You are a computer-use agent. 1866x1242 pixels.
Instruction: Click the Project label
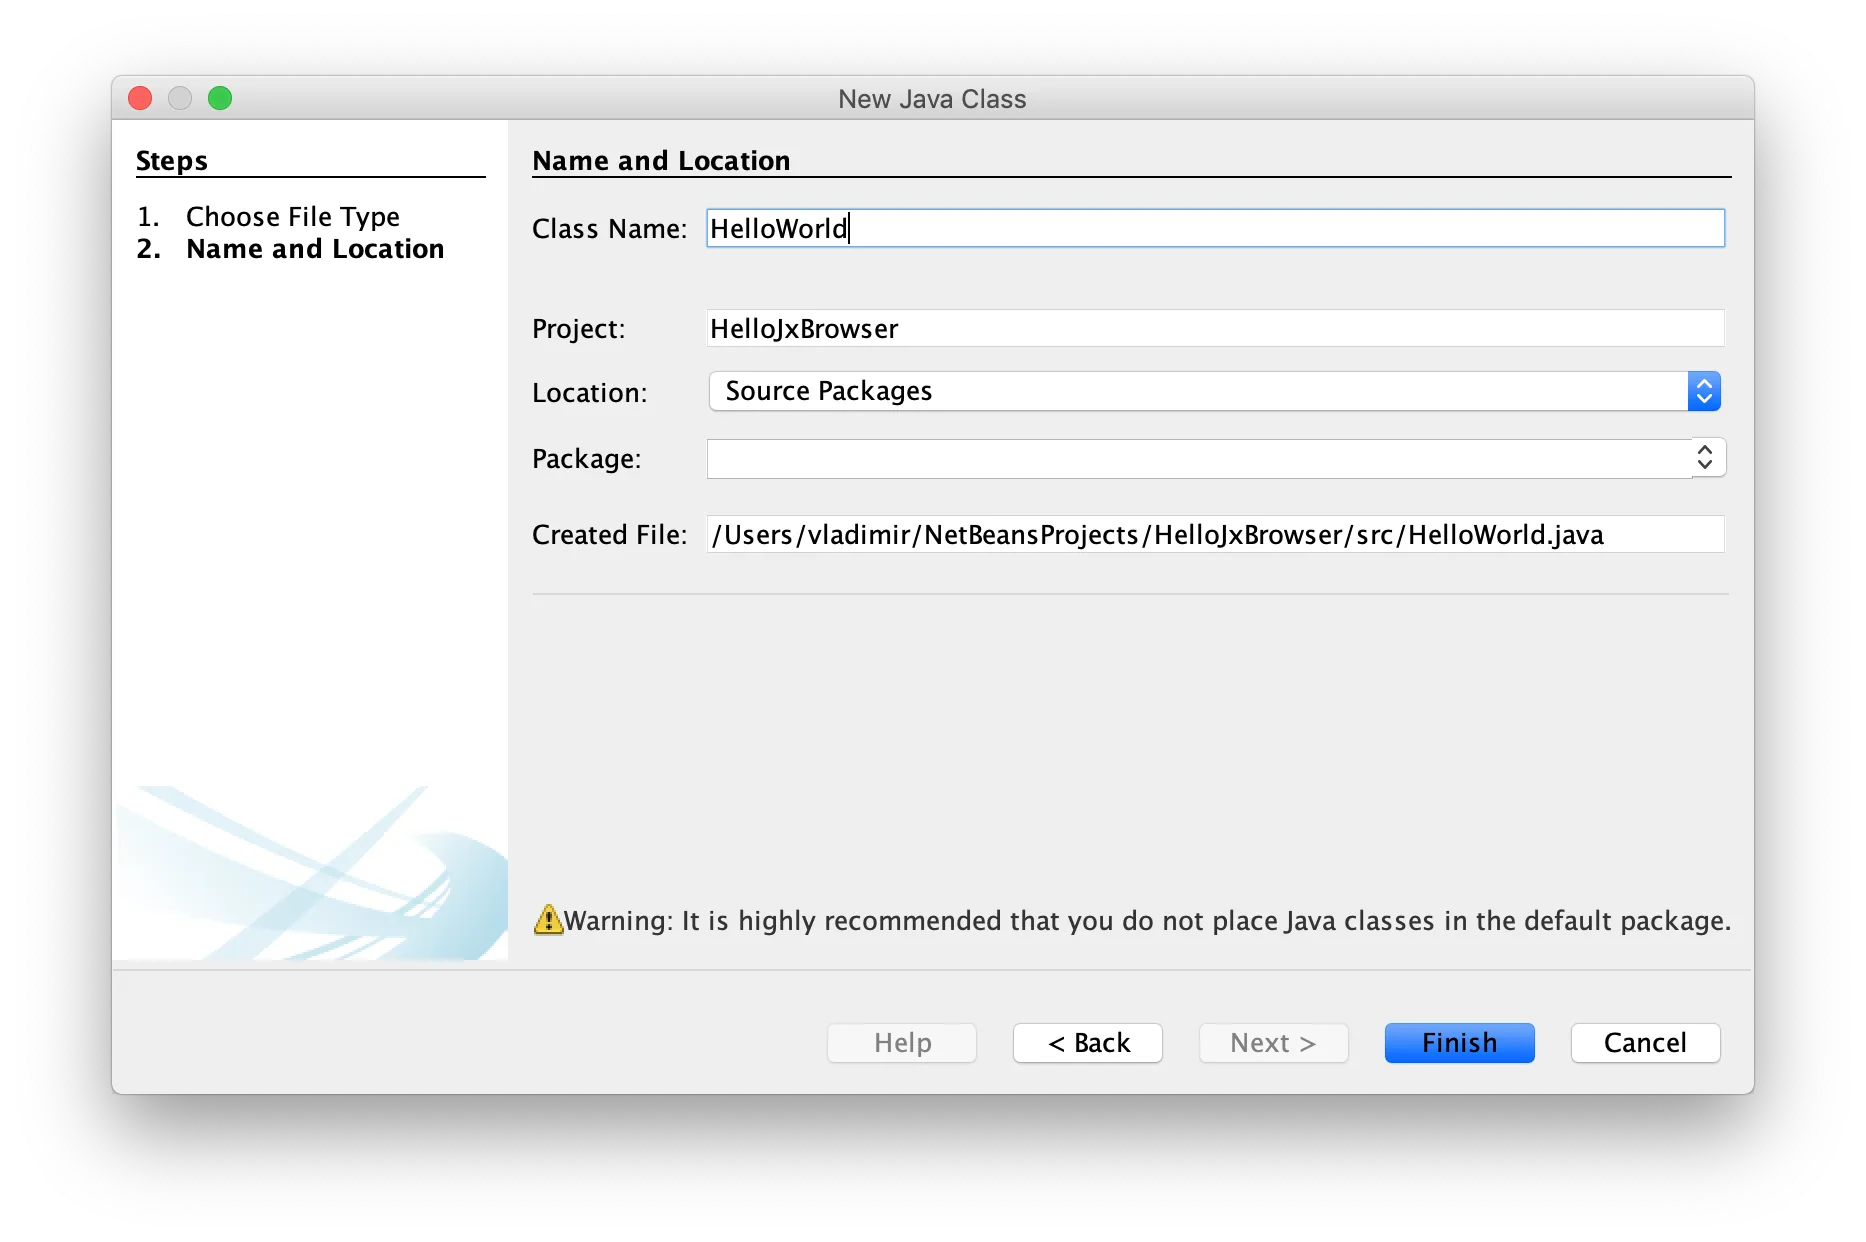[578, 328]
